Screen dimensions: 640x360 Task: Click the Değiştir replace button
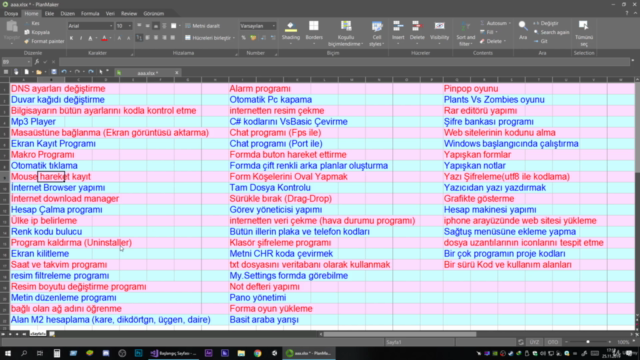546,23
